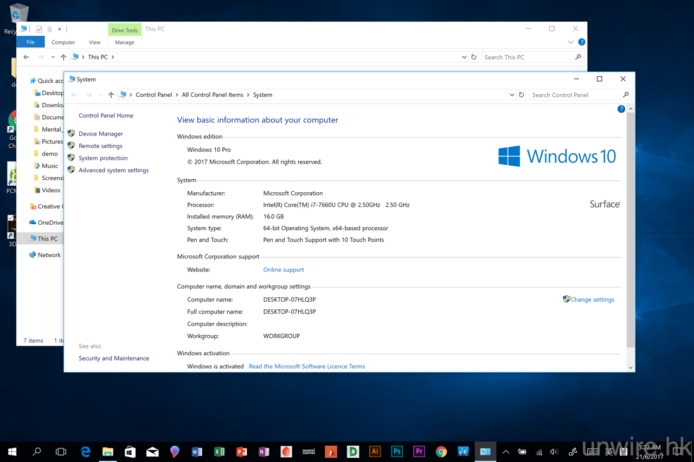
Task: Expand the Quick access tree node
Action: [26, 80]
